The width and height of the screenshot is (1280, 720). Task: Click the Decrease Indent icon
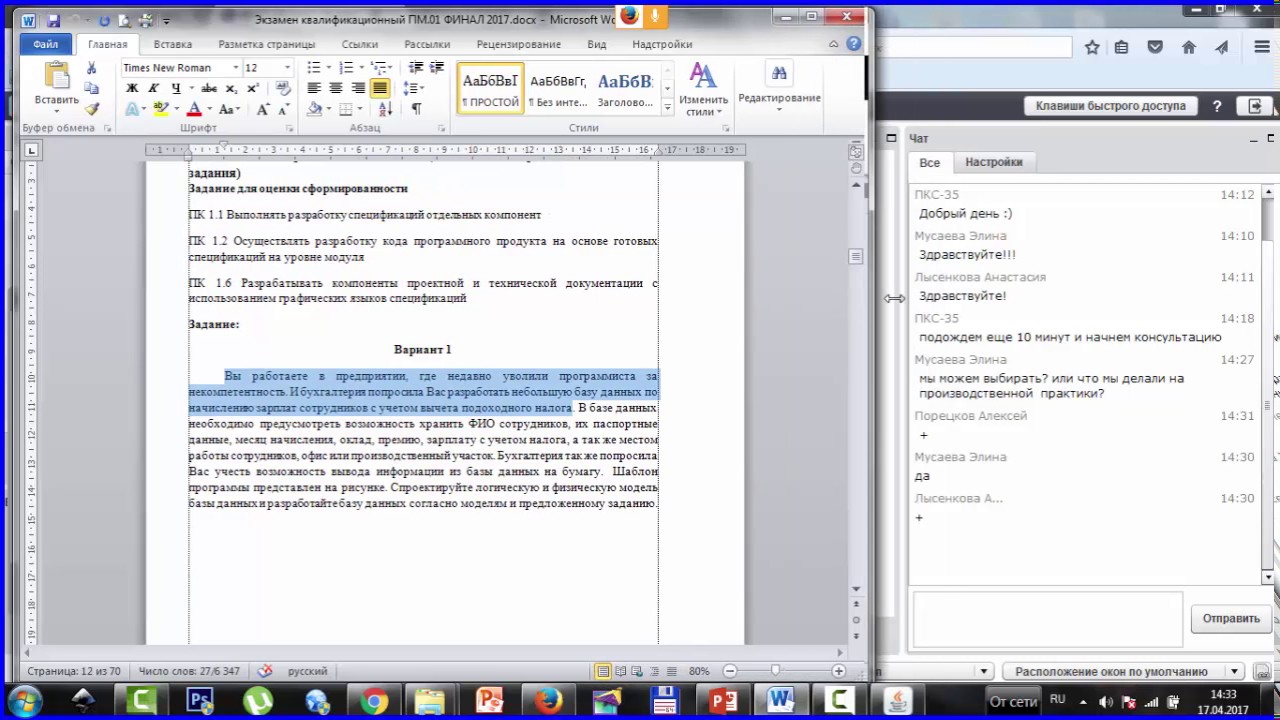416,67
